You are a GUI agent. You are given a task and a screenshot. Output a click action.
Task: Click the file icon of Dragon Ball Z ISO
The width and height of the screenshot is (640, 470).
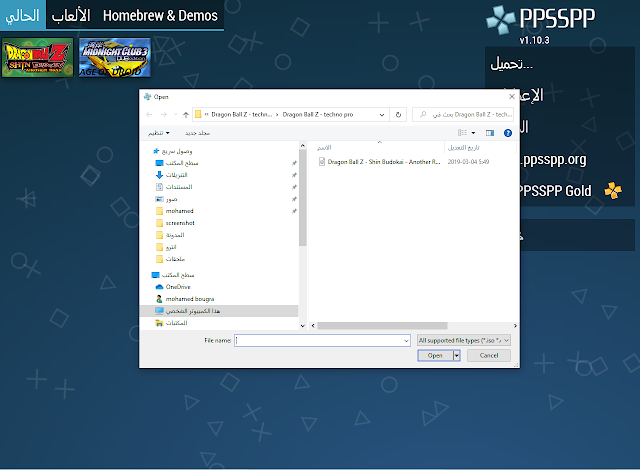click(322, 162)
